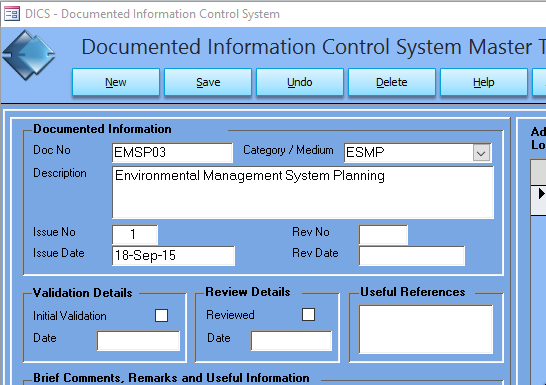Screen dimensions: 546x385
Task: Click the Save button
Action: tap(208, 82)
